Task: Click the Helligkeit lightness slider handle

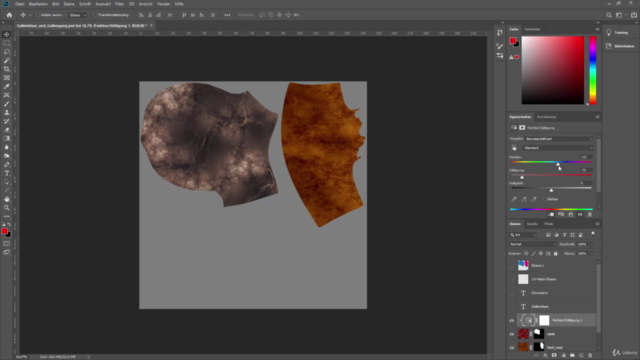Action: click(x=551, y=190)
